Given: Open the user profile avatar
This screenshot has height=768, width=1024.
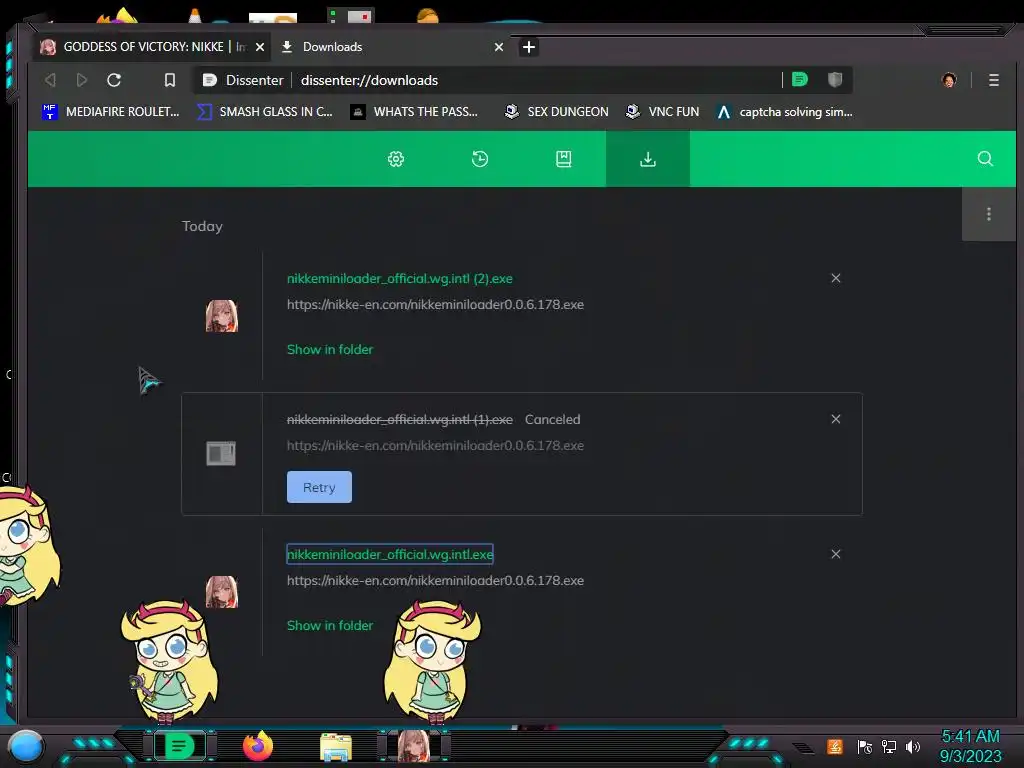Looking at the screenshot, I should [x=949, y=80].
